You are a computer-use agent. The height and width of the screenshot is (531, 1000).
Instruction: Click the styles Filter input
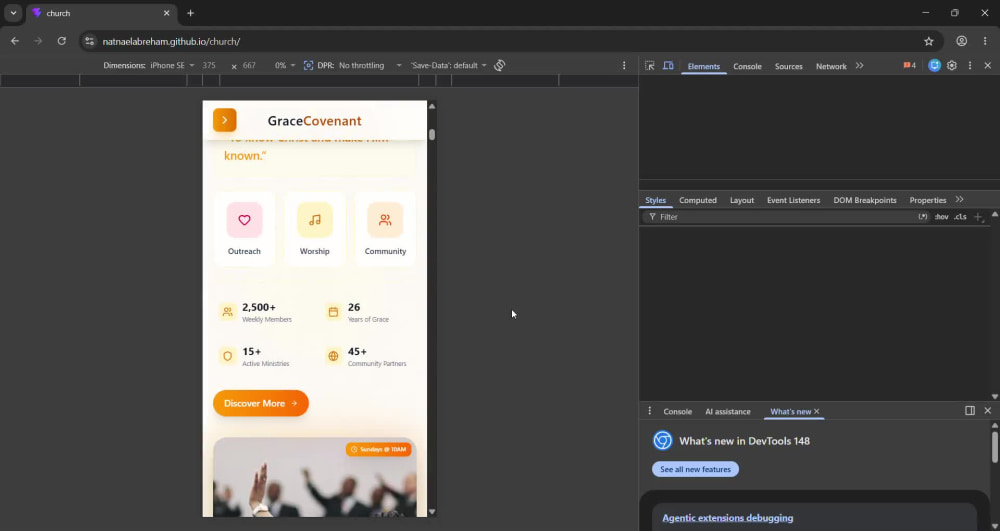click(784, 217)
